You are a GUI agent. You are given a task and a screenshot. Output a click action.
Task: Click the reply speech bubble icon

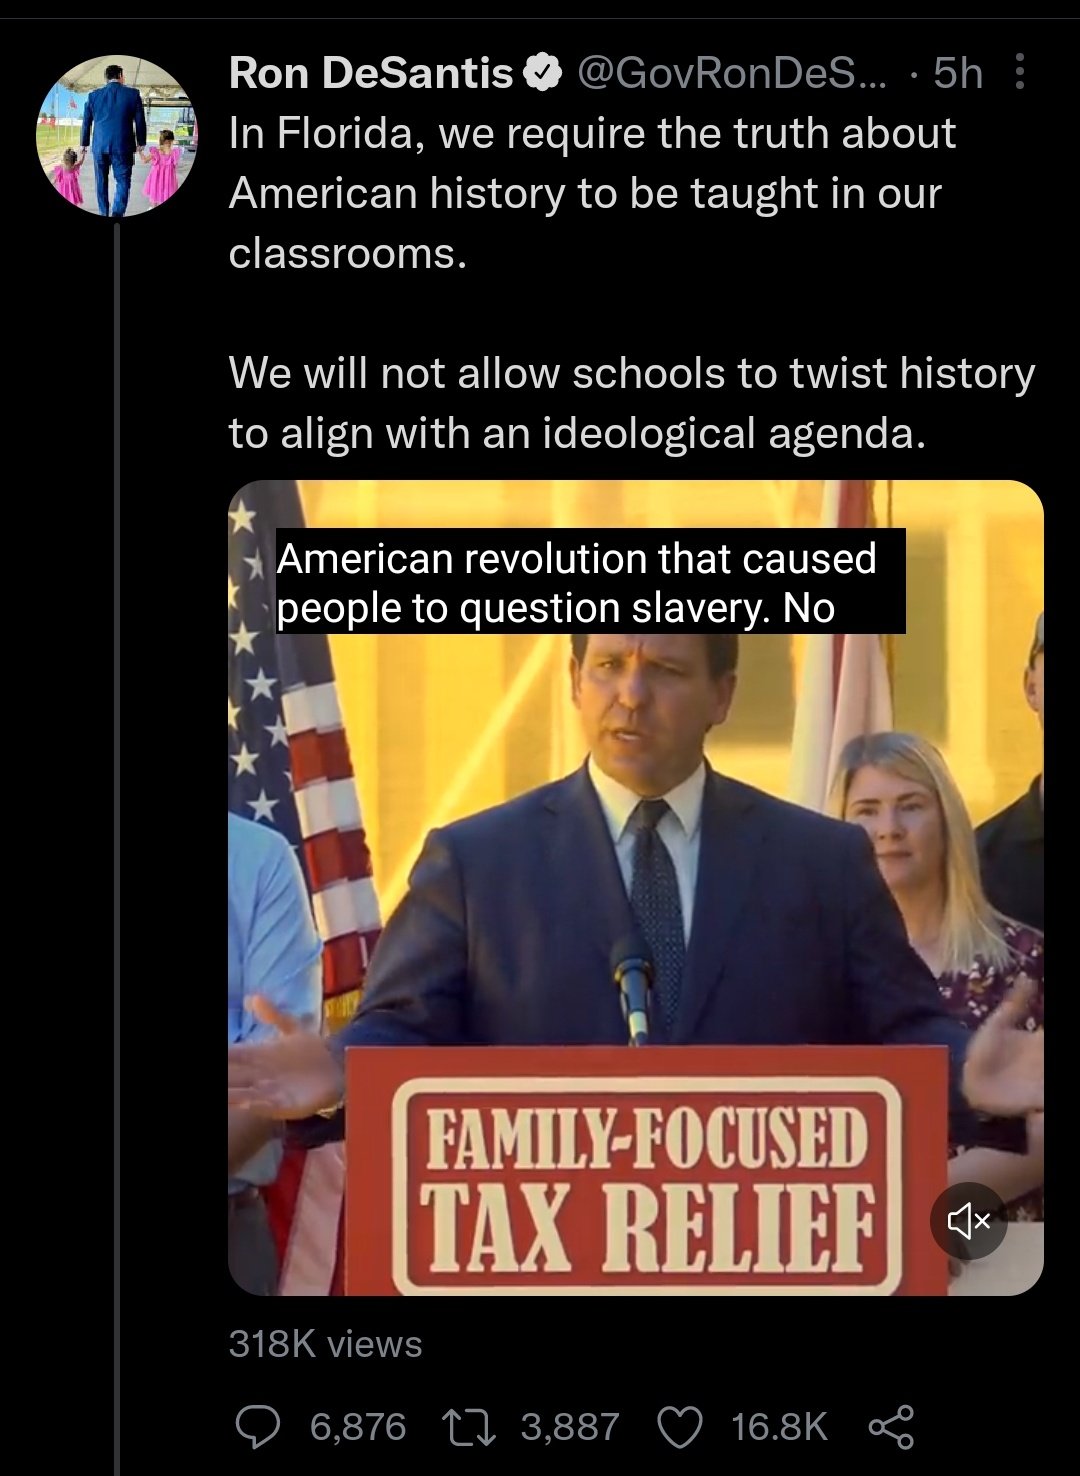[x=258, y=1426]
